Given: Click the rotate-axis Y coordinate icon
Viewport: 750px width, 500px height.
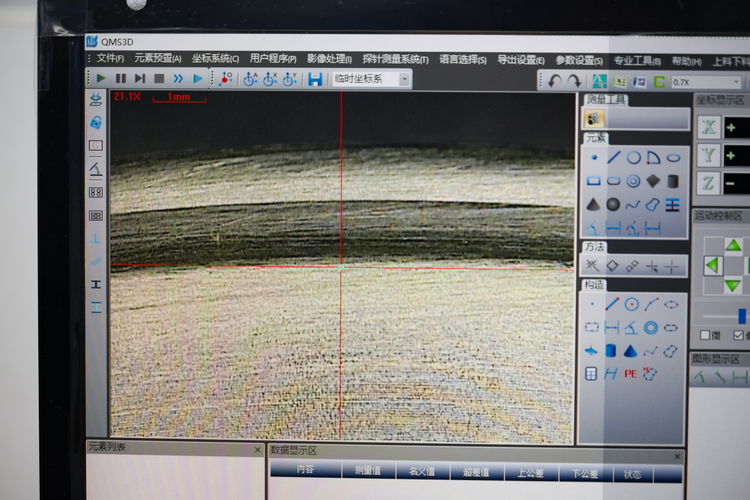Looking at the screenshot, I should tap(290, 78).
